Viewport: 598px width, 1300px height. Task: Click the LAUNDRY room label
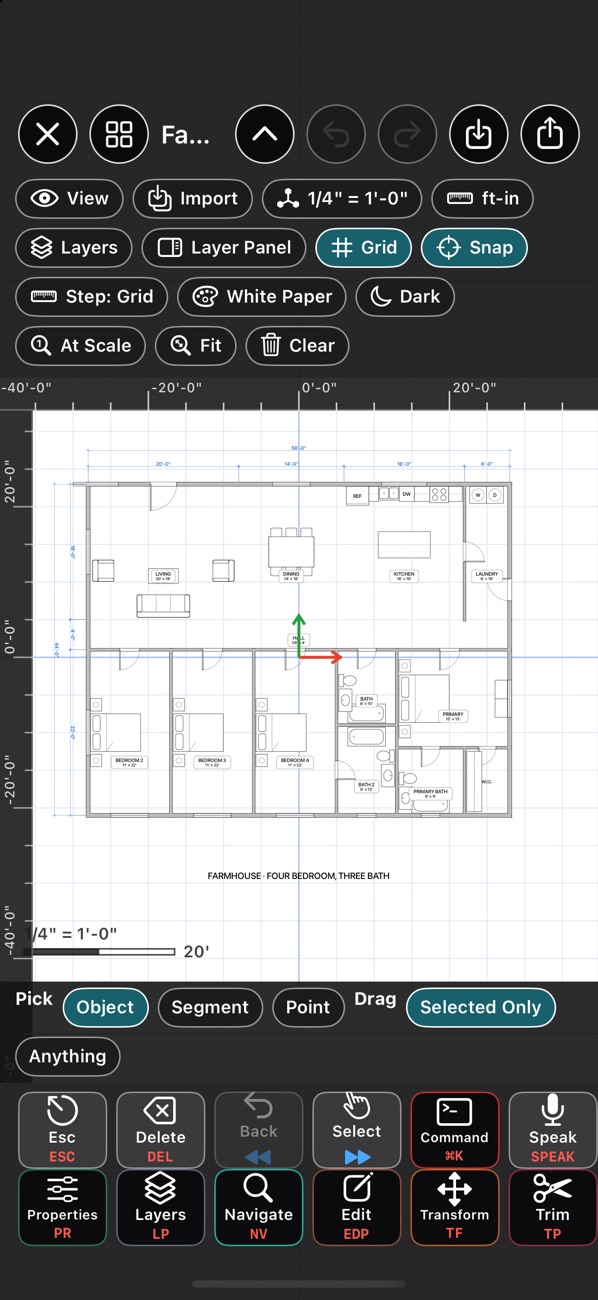tap(487, 576)
